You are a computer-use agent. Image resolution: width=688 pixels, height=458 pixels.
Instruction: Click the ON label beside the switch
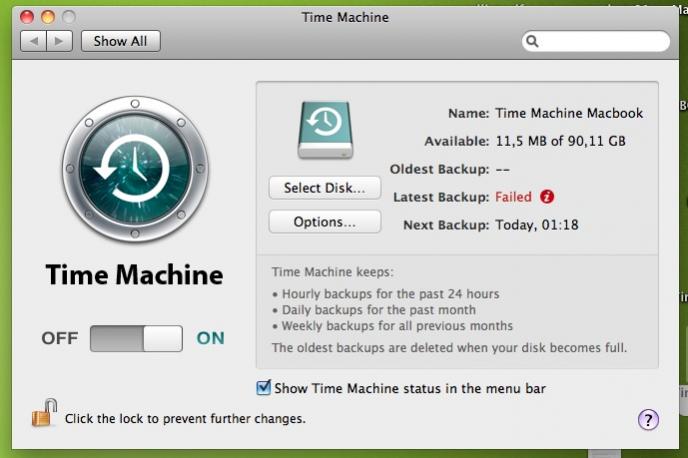click(x=211, y=338)
